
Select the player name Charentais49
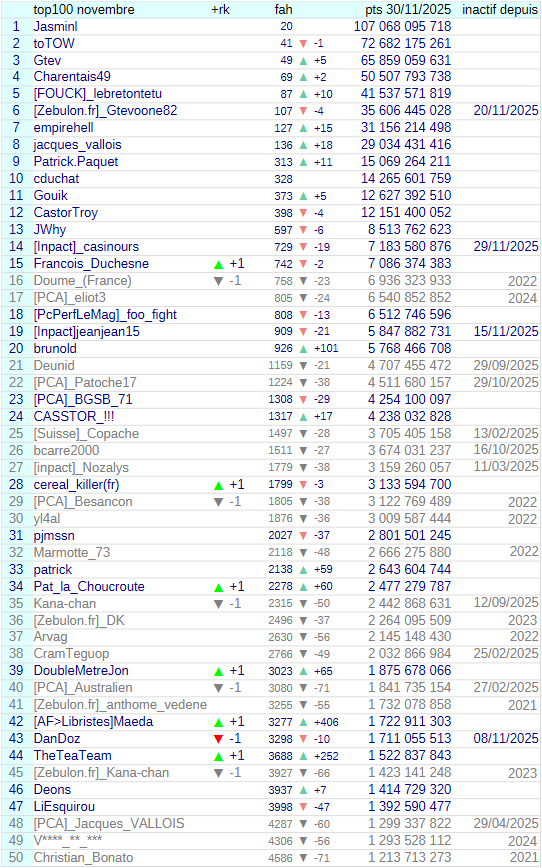tap(72, 76)
